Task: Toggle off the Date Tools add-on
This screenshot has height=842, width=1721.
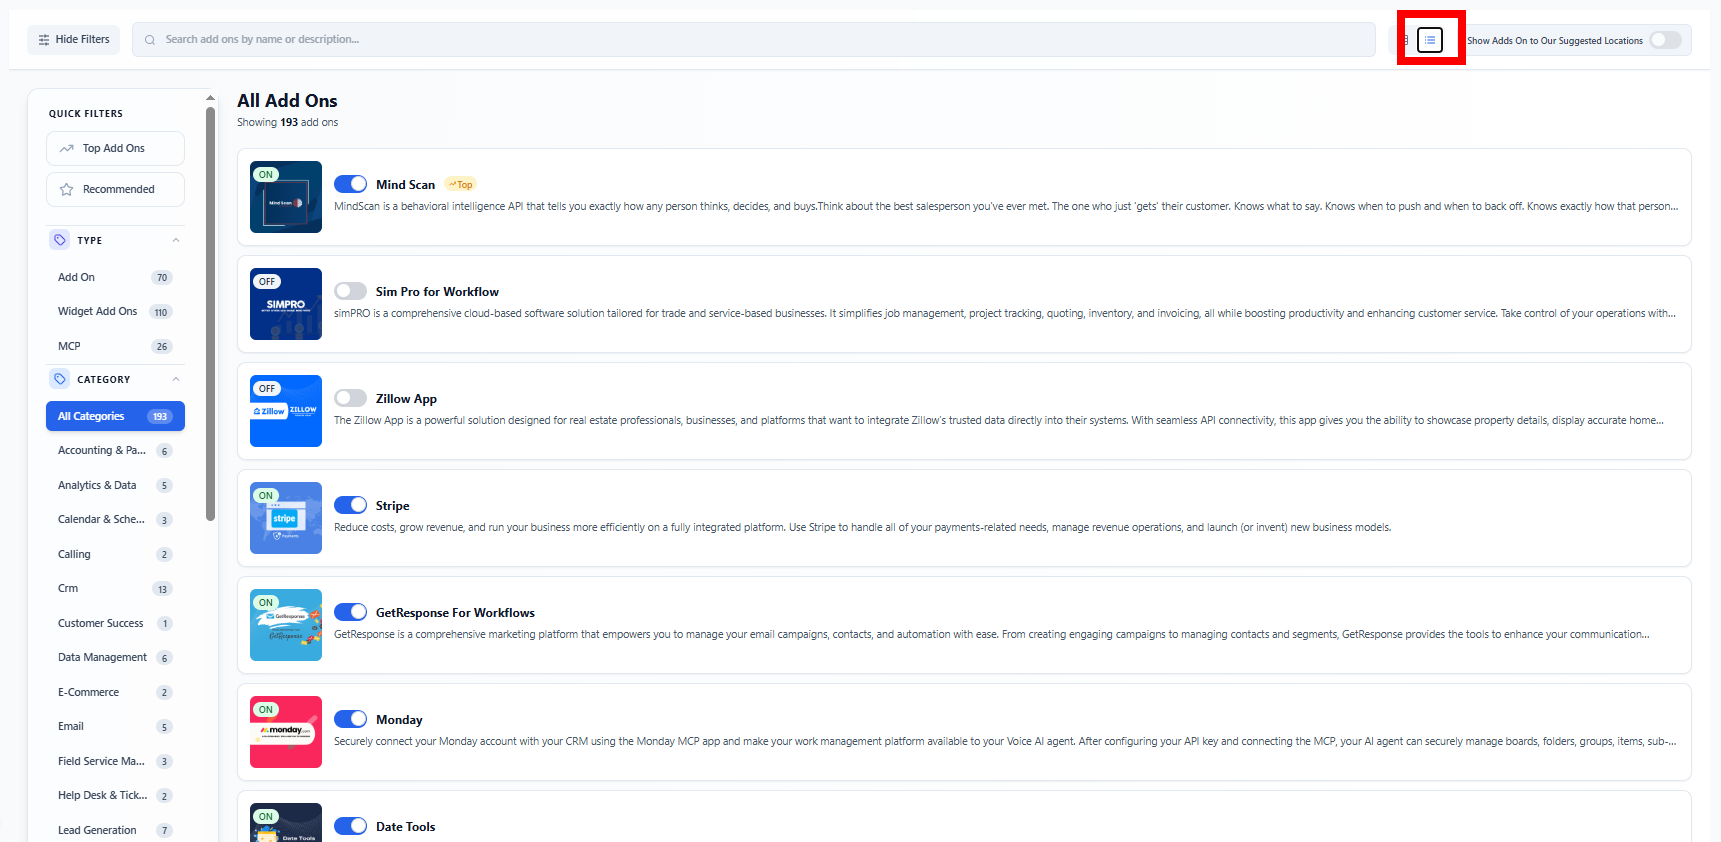Action: tap(351, 826)
